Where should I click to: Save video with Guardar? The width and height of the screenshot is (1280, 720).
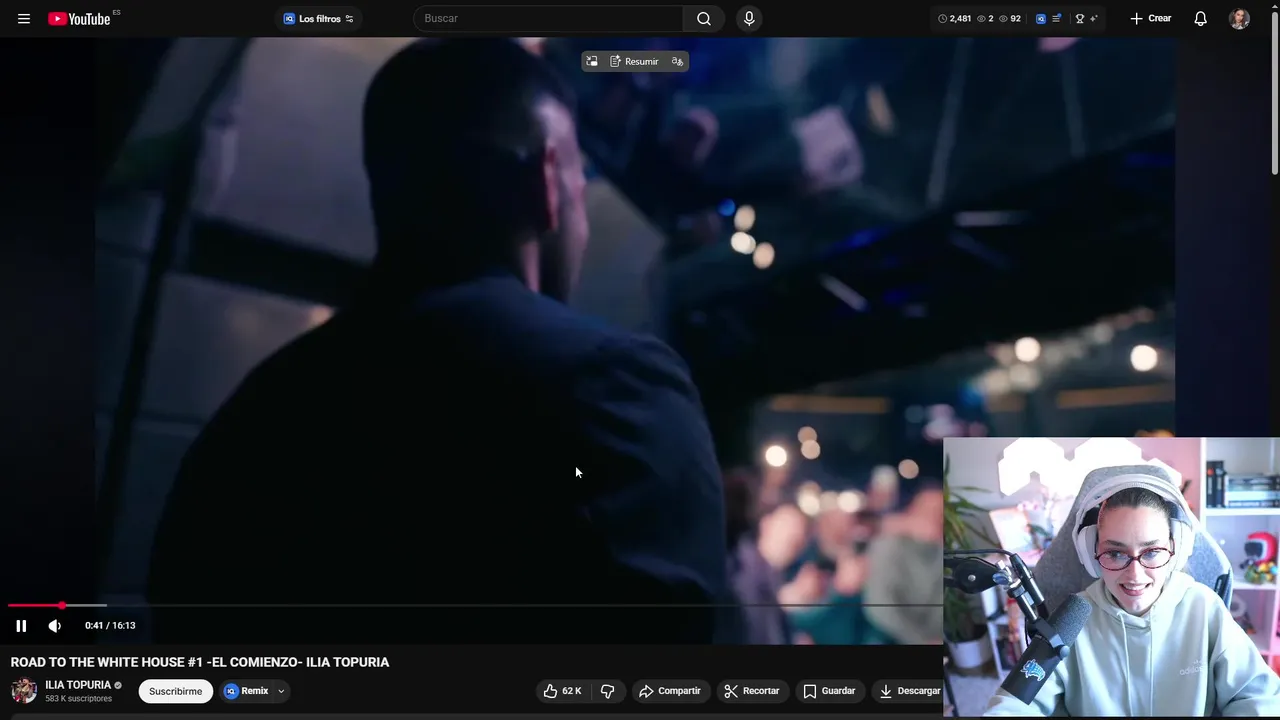tap(829, 691)
